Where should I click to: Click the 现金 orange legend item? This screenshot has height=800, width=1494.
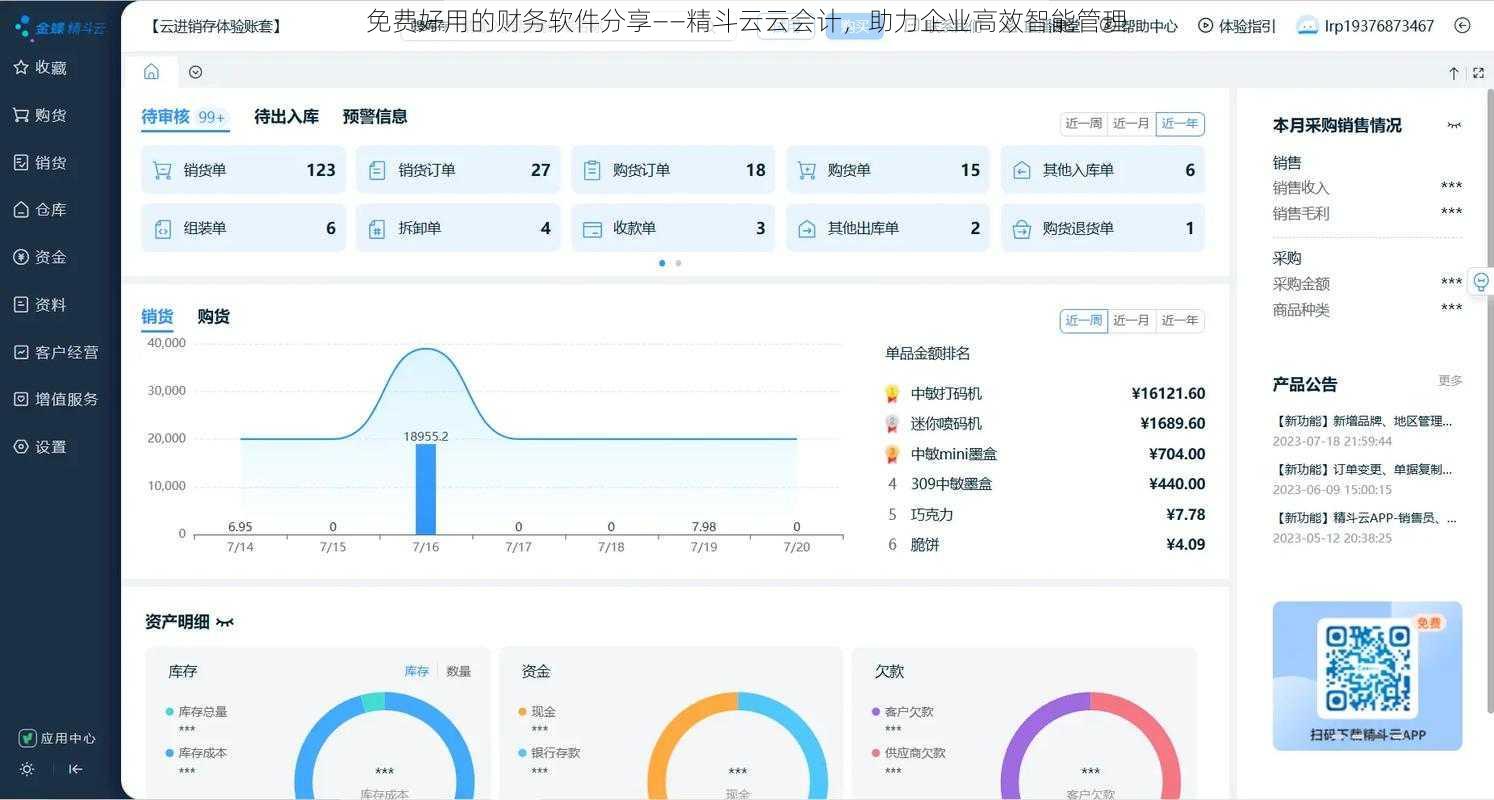pos(537,712)
